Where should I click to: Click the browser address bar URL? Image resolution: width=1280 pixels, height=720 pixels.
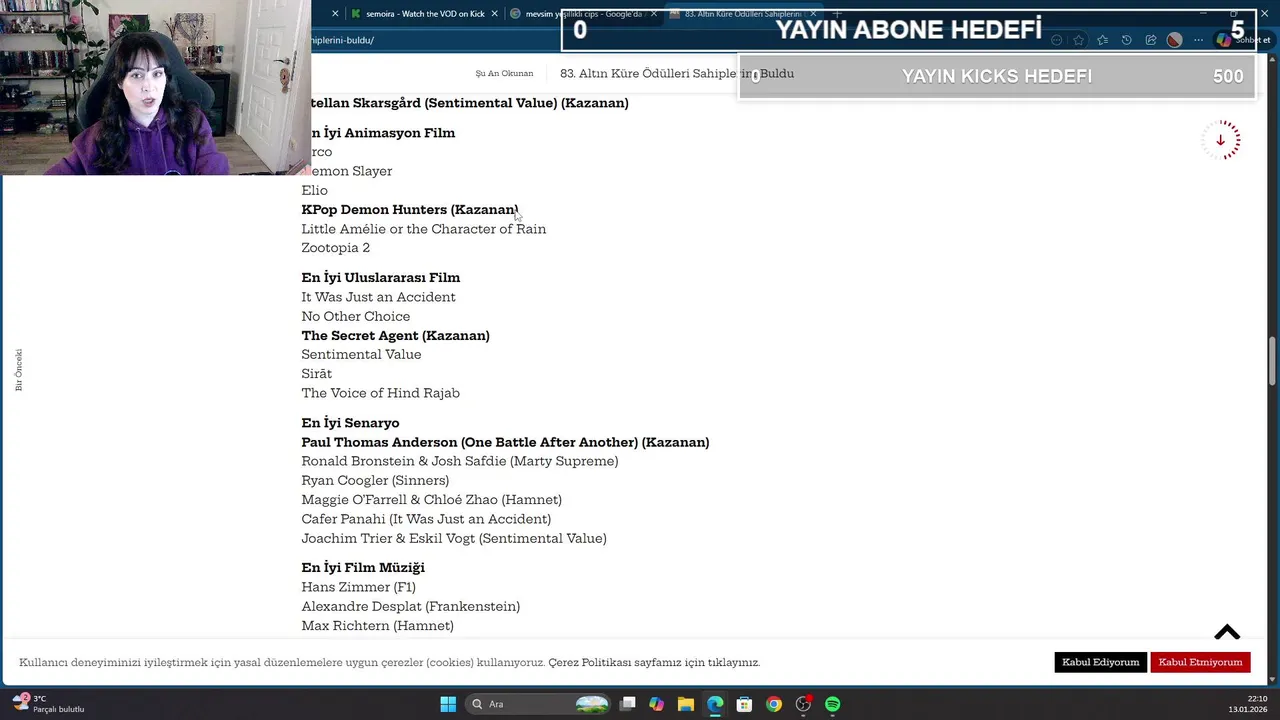343,40
